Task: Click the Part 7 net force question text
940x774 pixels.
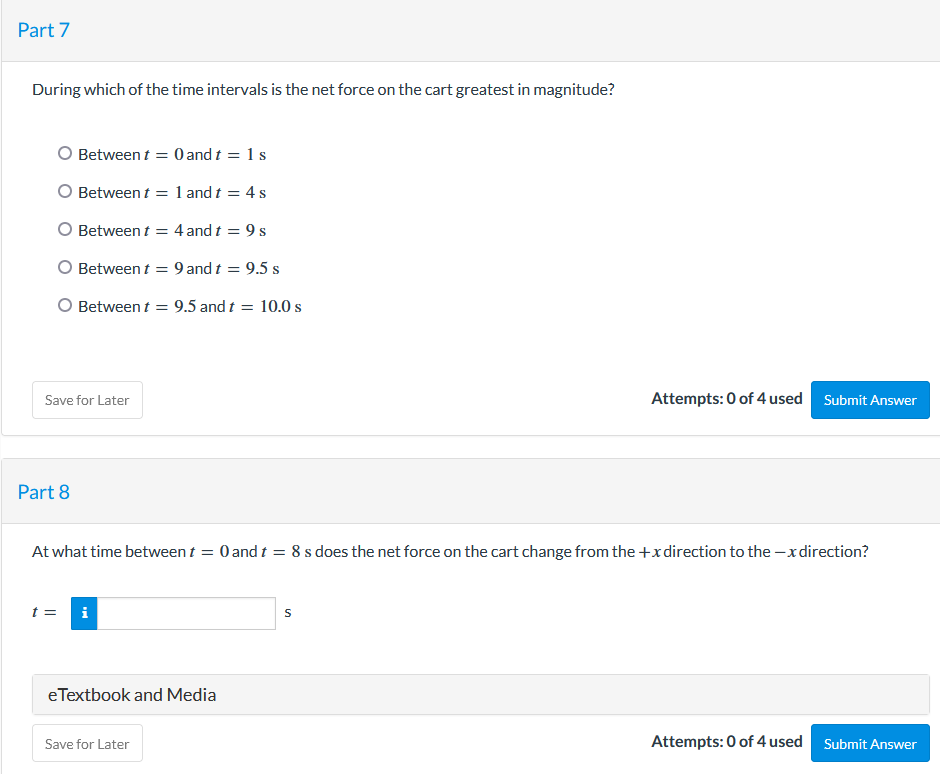Action: tap(323, 90)
